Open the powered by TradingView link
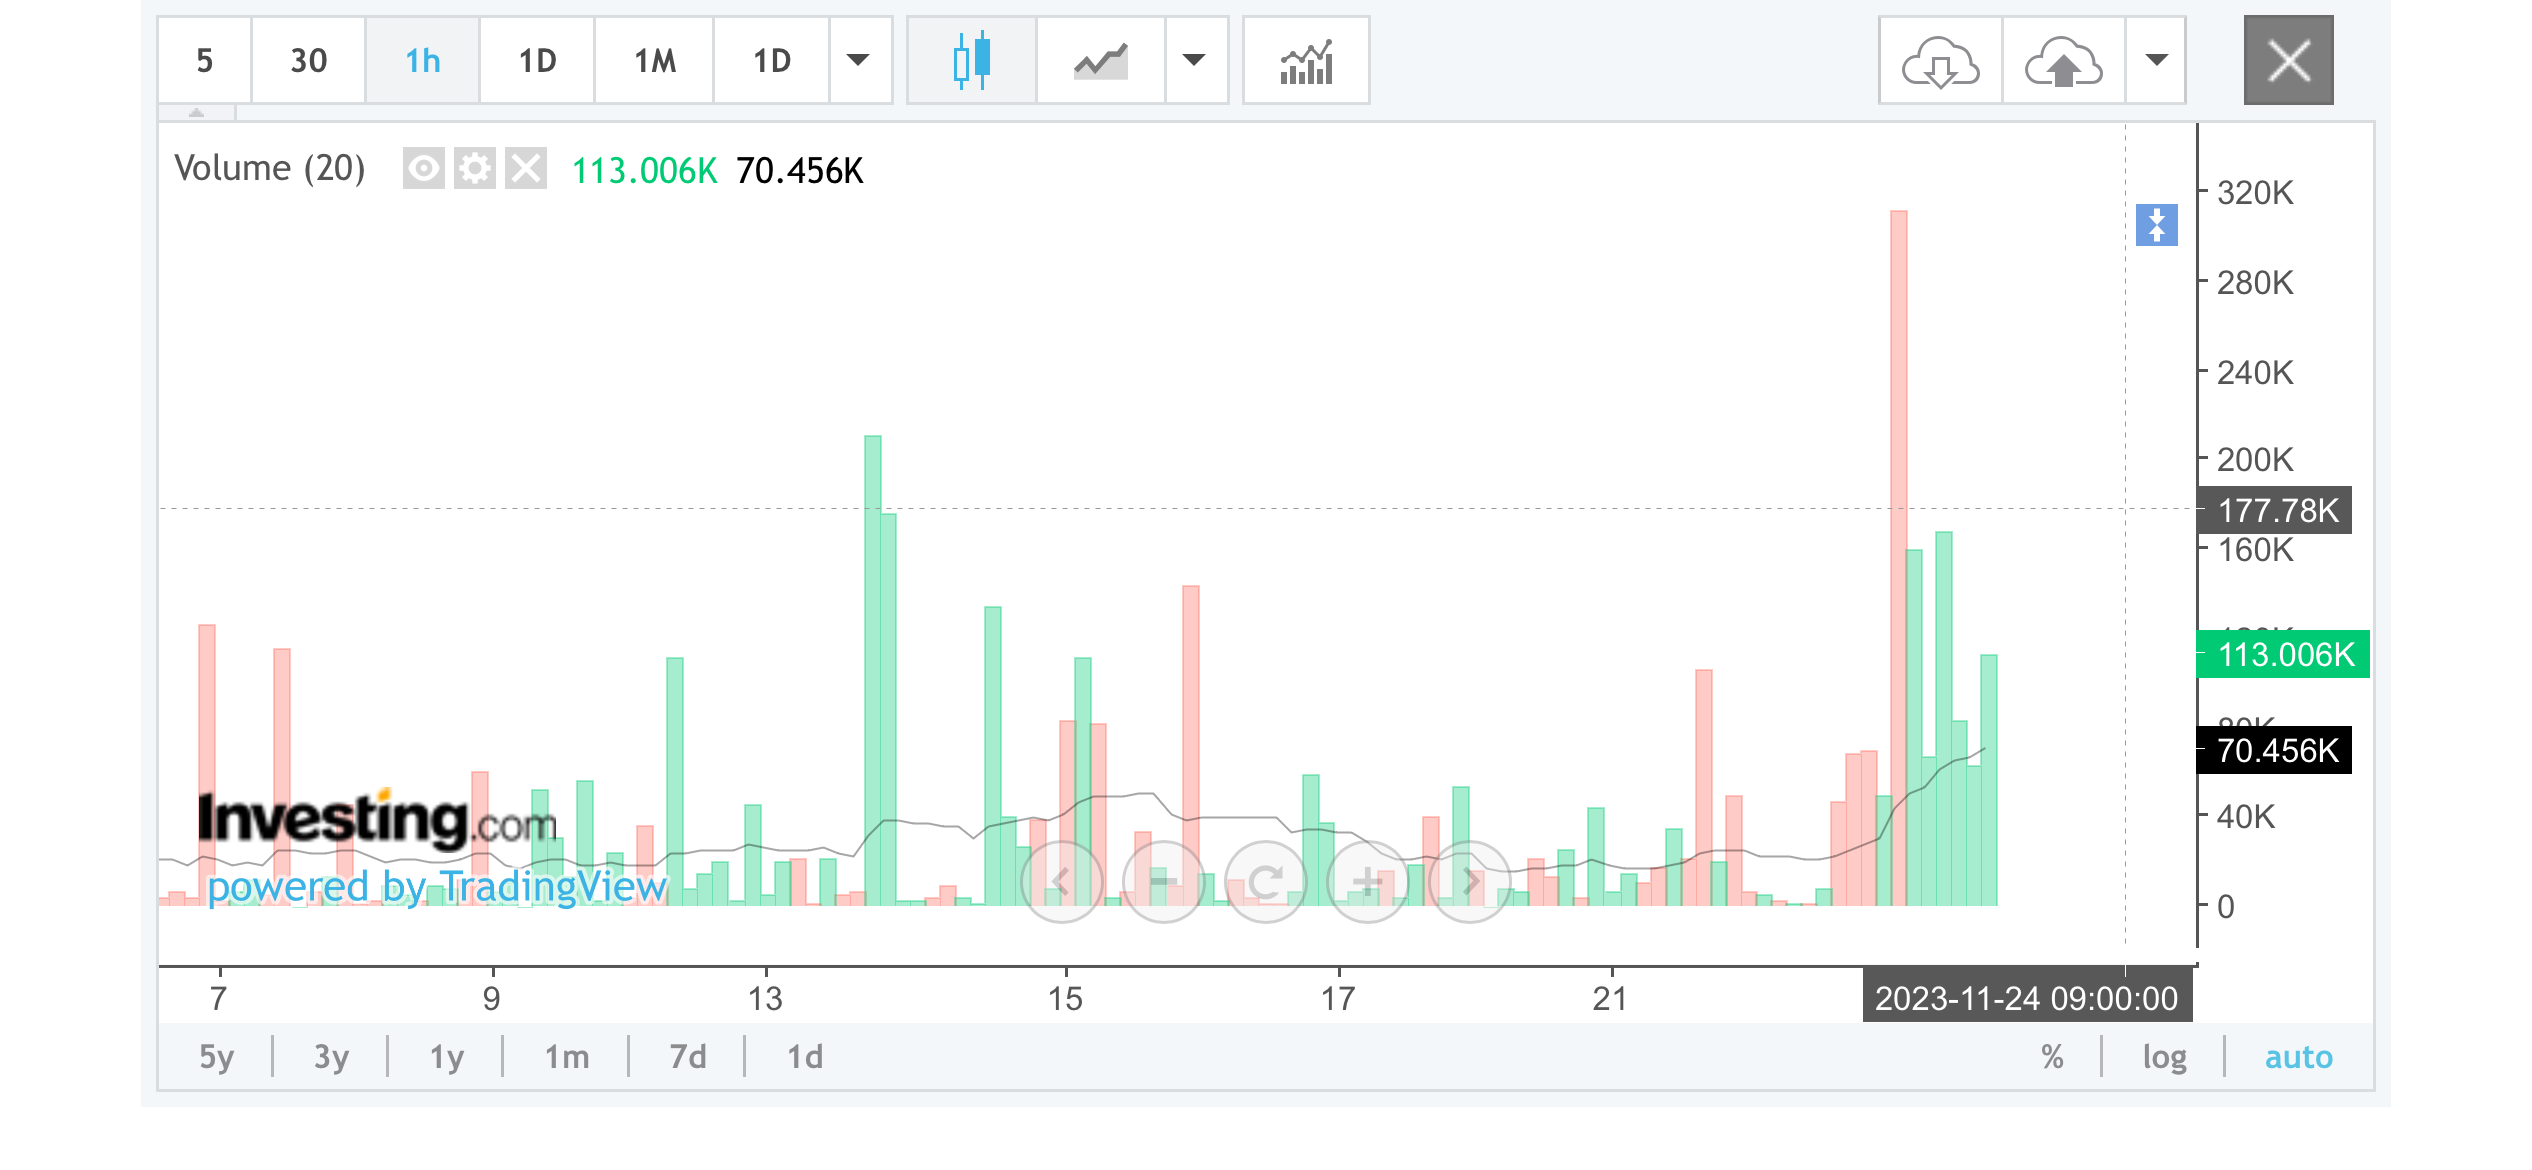The height and width of the screenshot is (1170, 2532). tap(436, 887)
